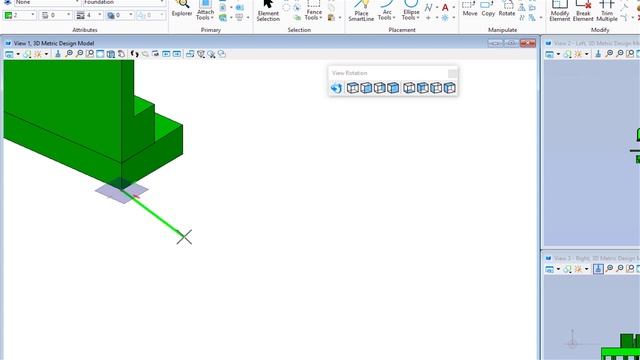Open the Explorer tool in Primary group
The image size is (640, 360).
click(x=182, y=8)
